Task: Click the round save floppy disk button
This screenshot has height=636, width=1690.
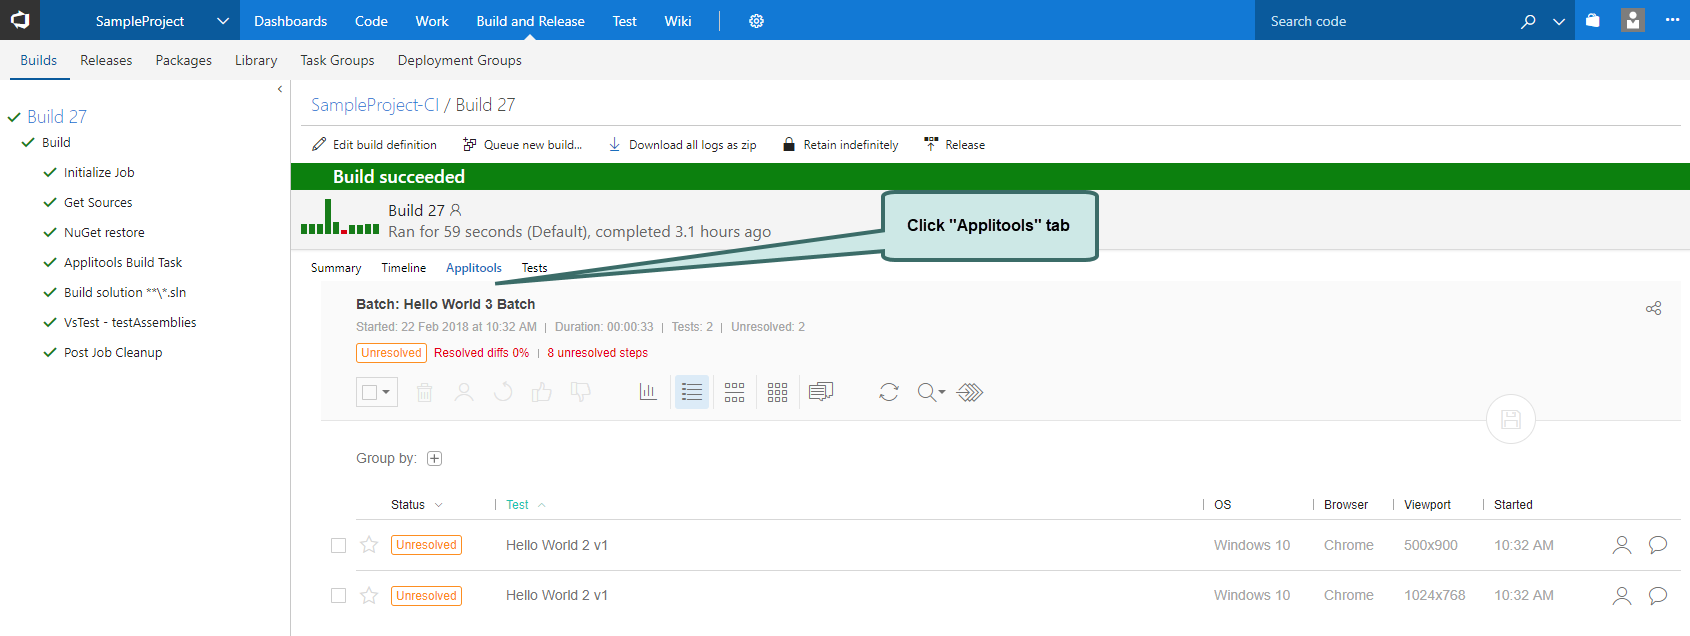Action: pos(1510,420)
